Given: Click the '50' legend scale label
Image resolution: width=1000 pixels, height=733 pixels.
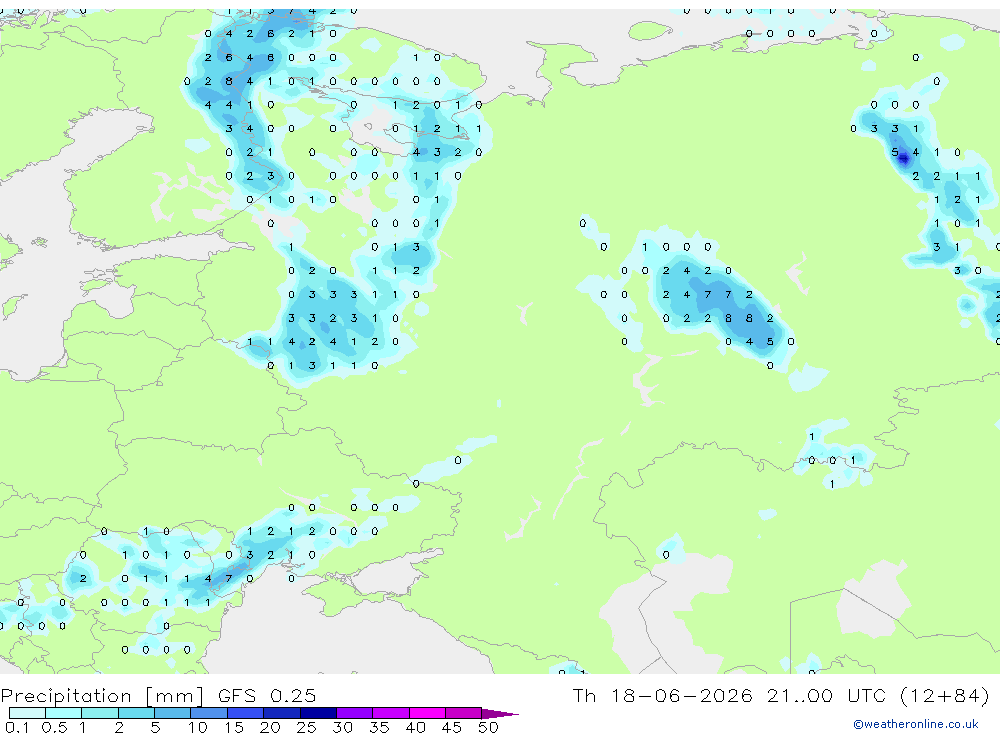Looking at the screenshot, I should point(488,727).
